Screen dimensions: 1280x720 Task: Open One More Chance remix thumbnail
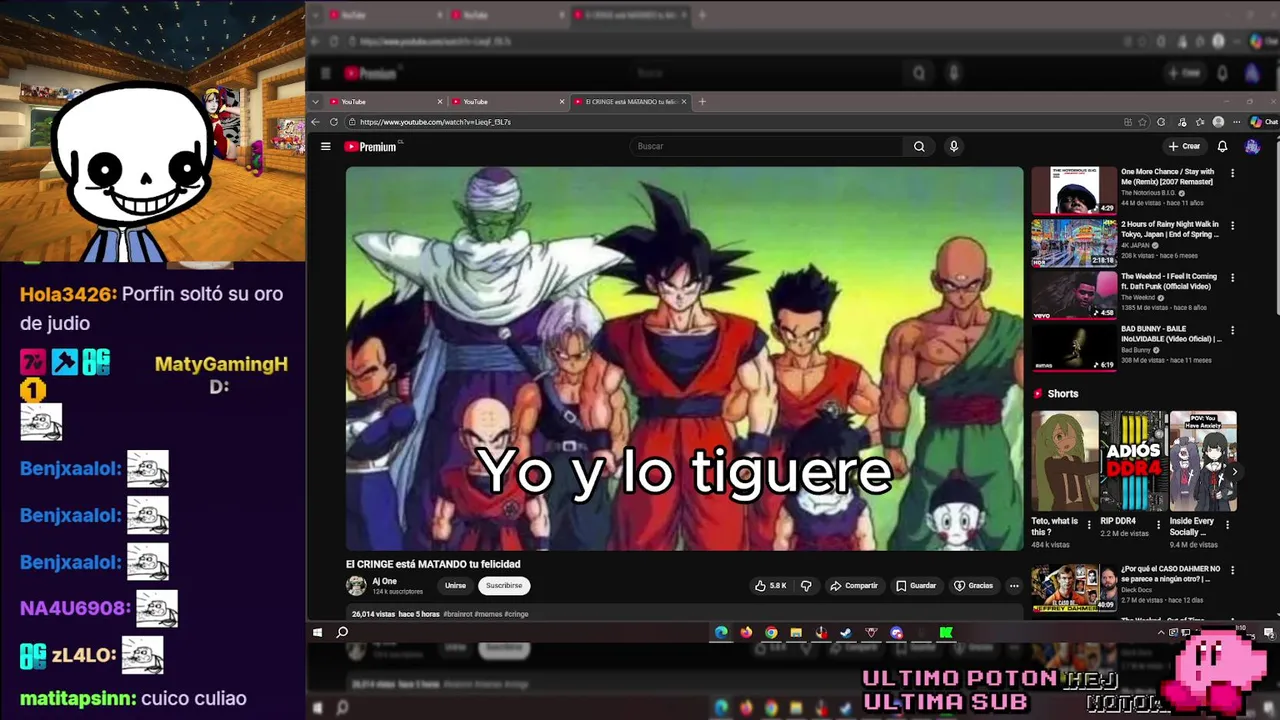1074,190
